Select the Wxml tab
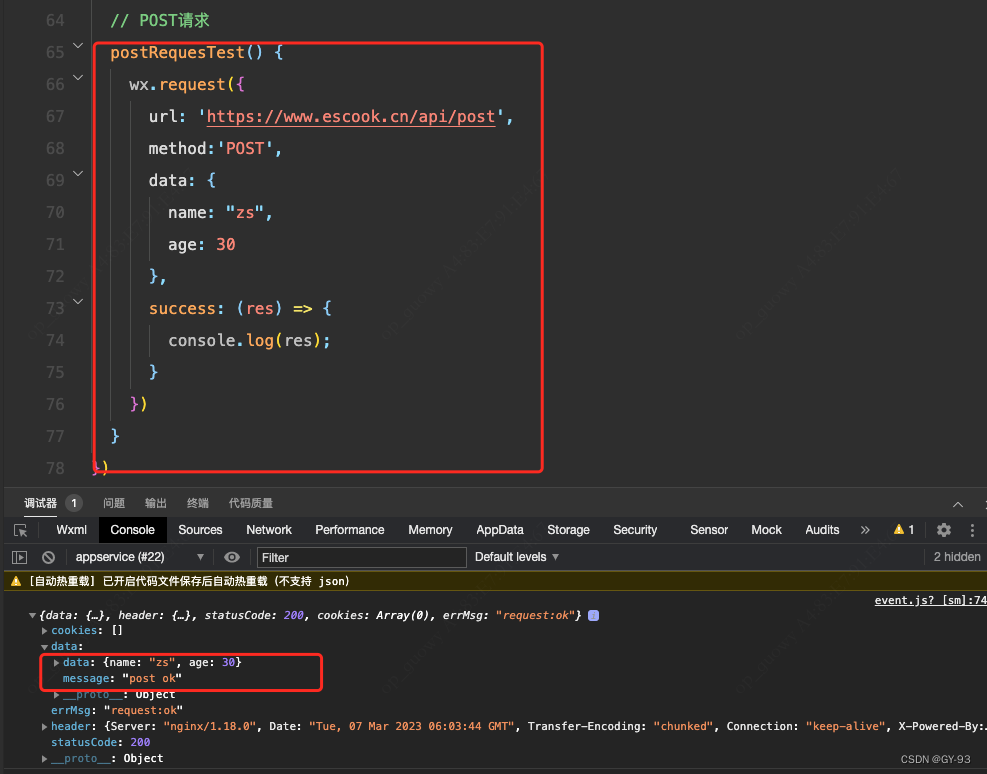Screen dimensions: 987x774 (x=71, y=530)
